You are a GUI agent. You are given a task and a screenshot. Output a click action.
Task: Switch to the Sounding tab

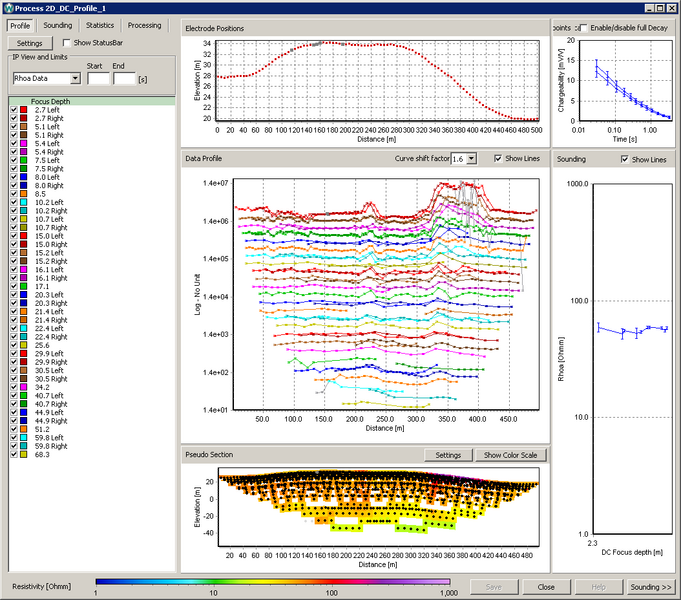click(57, 25)
